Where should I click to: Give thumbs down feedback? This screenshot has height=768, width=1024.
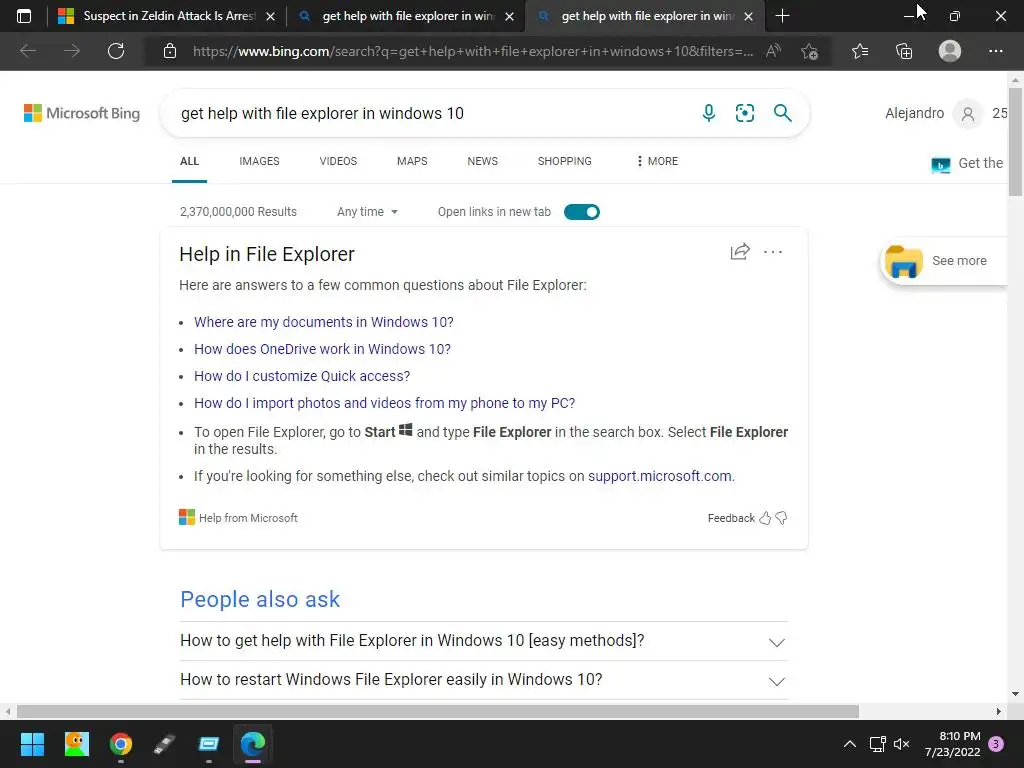[781, 518]
